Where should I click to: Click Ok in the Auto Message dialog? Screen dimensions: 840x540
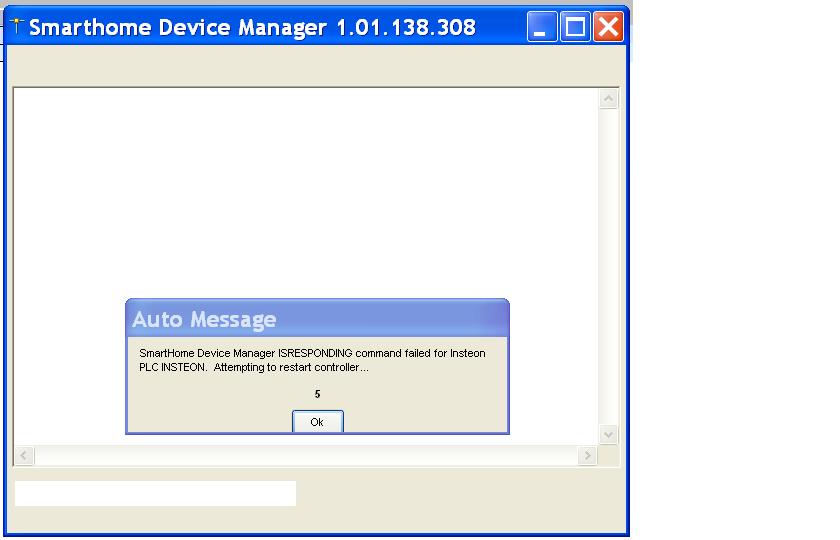tap(318, 422)
